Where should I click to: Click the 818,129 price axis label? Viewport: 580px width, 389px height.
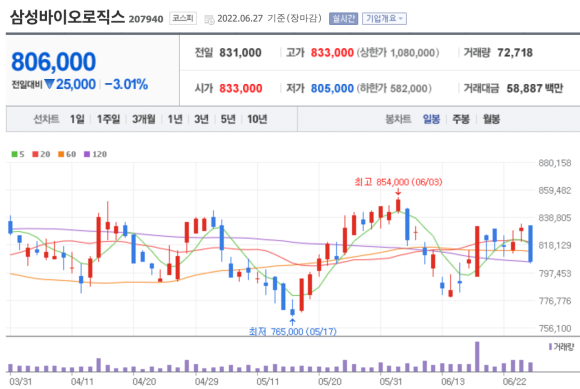coord(555,246)
